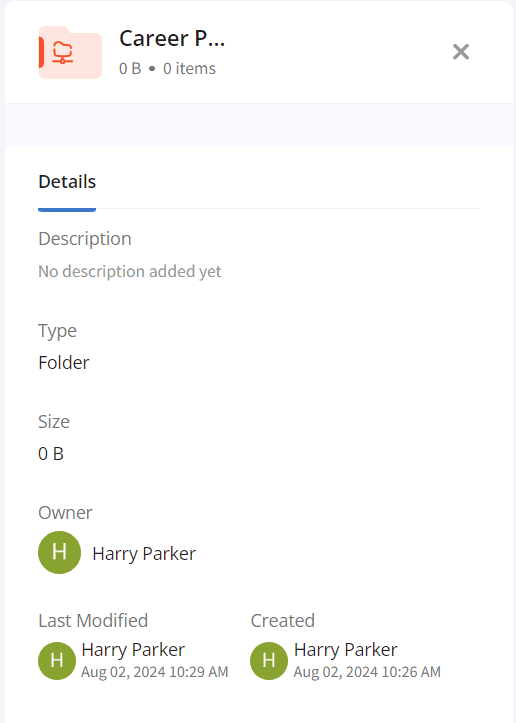
Task: Click the shared folder icon in the header
Action: [70, 52]
